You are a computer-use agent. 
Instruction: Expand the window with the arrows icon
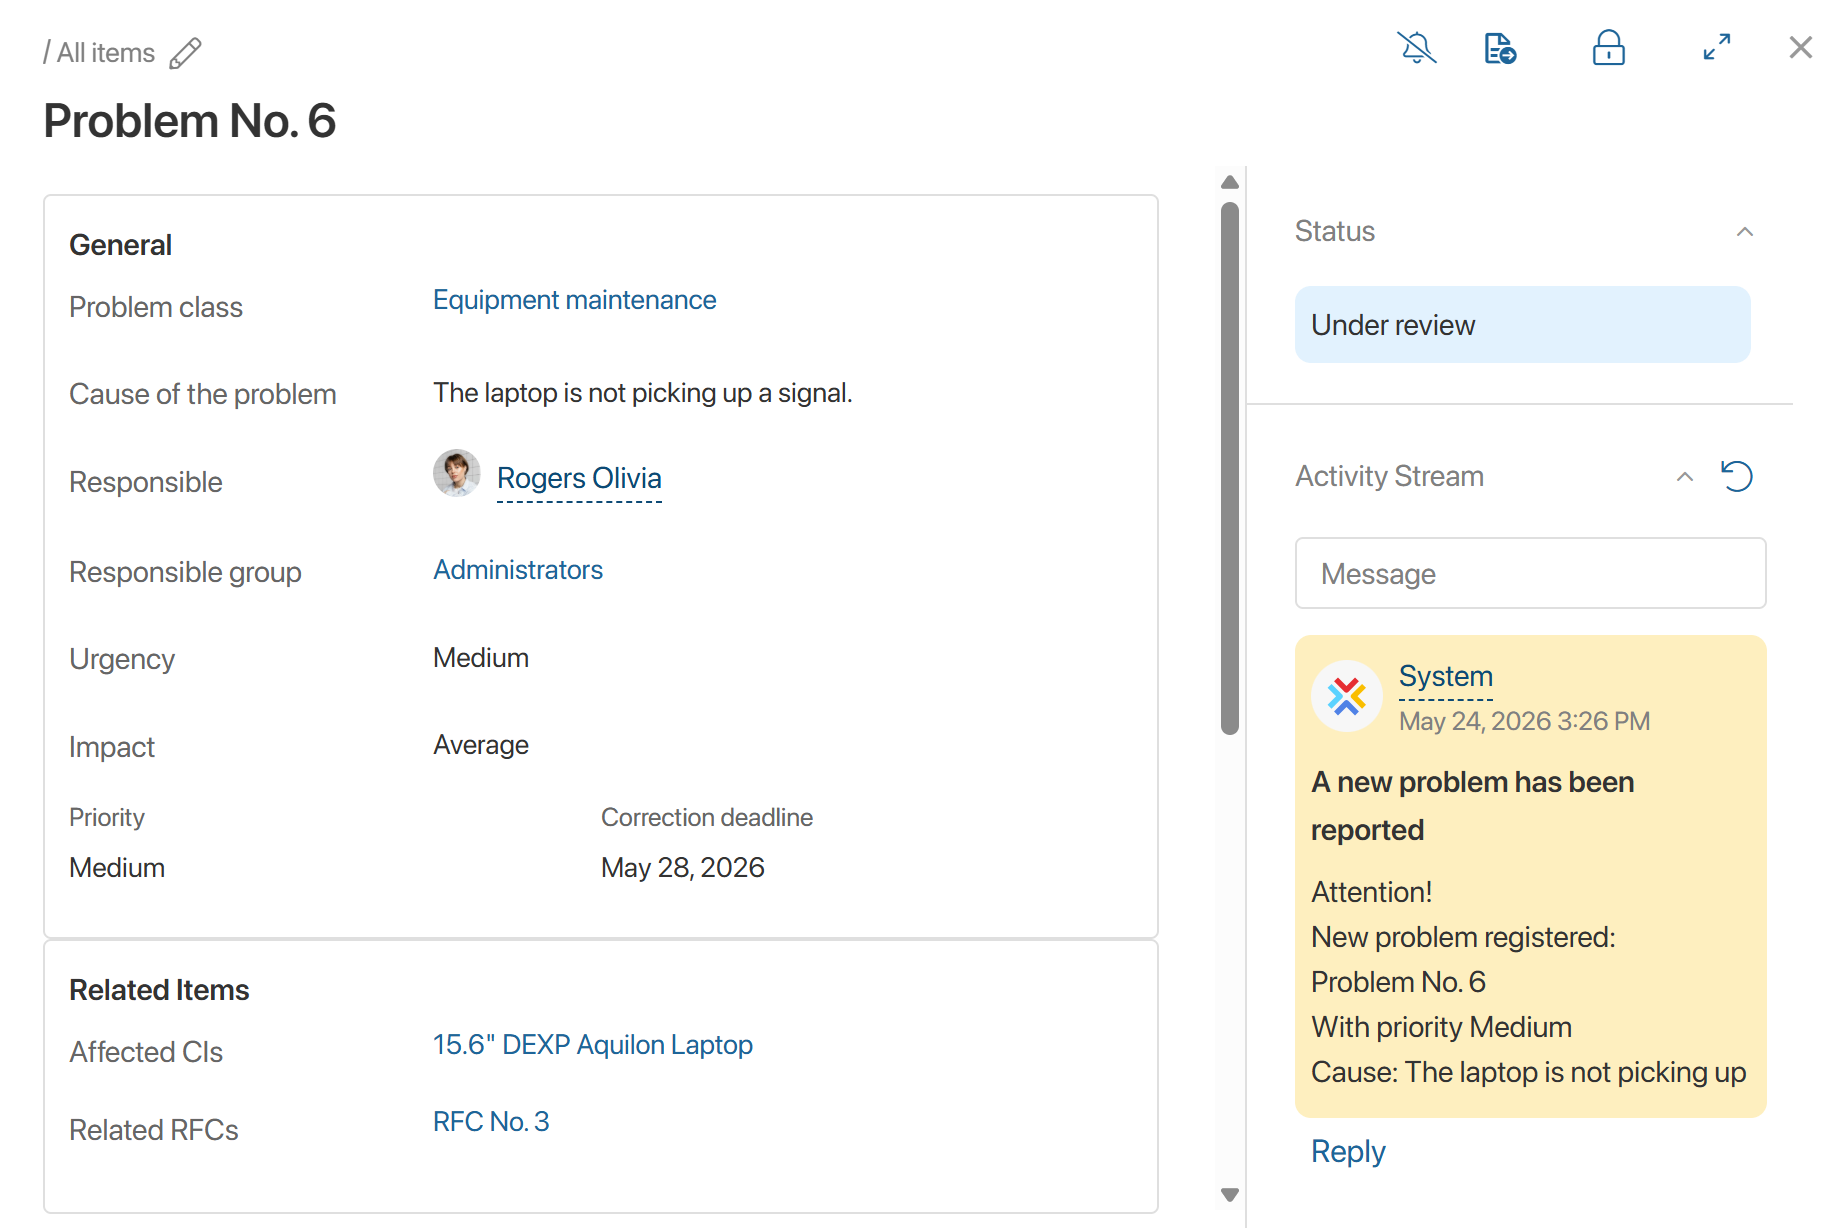tap(1717, 47)
